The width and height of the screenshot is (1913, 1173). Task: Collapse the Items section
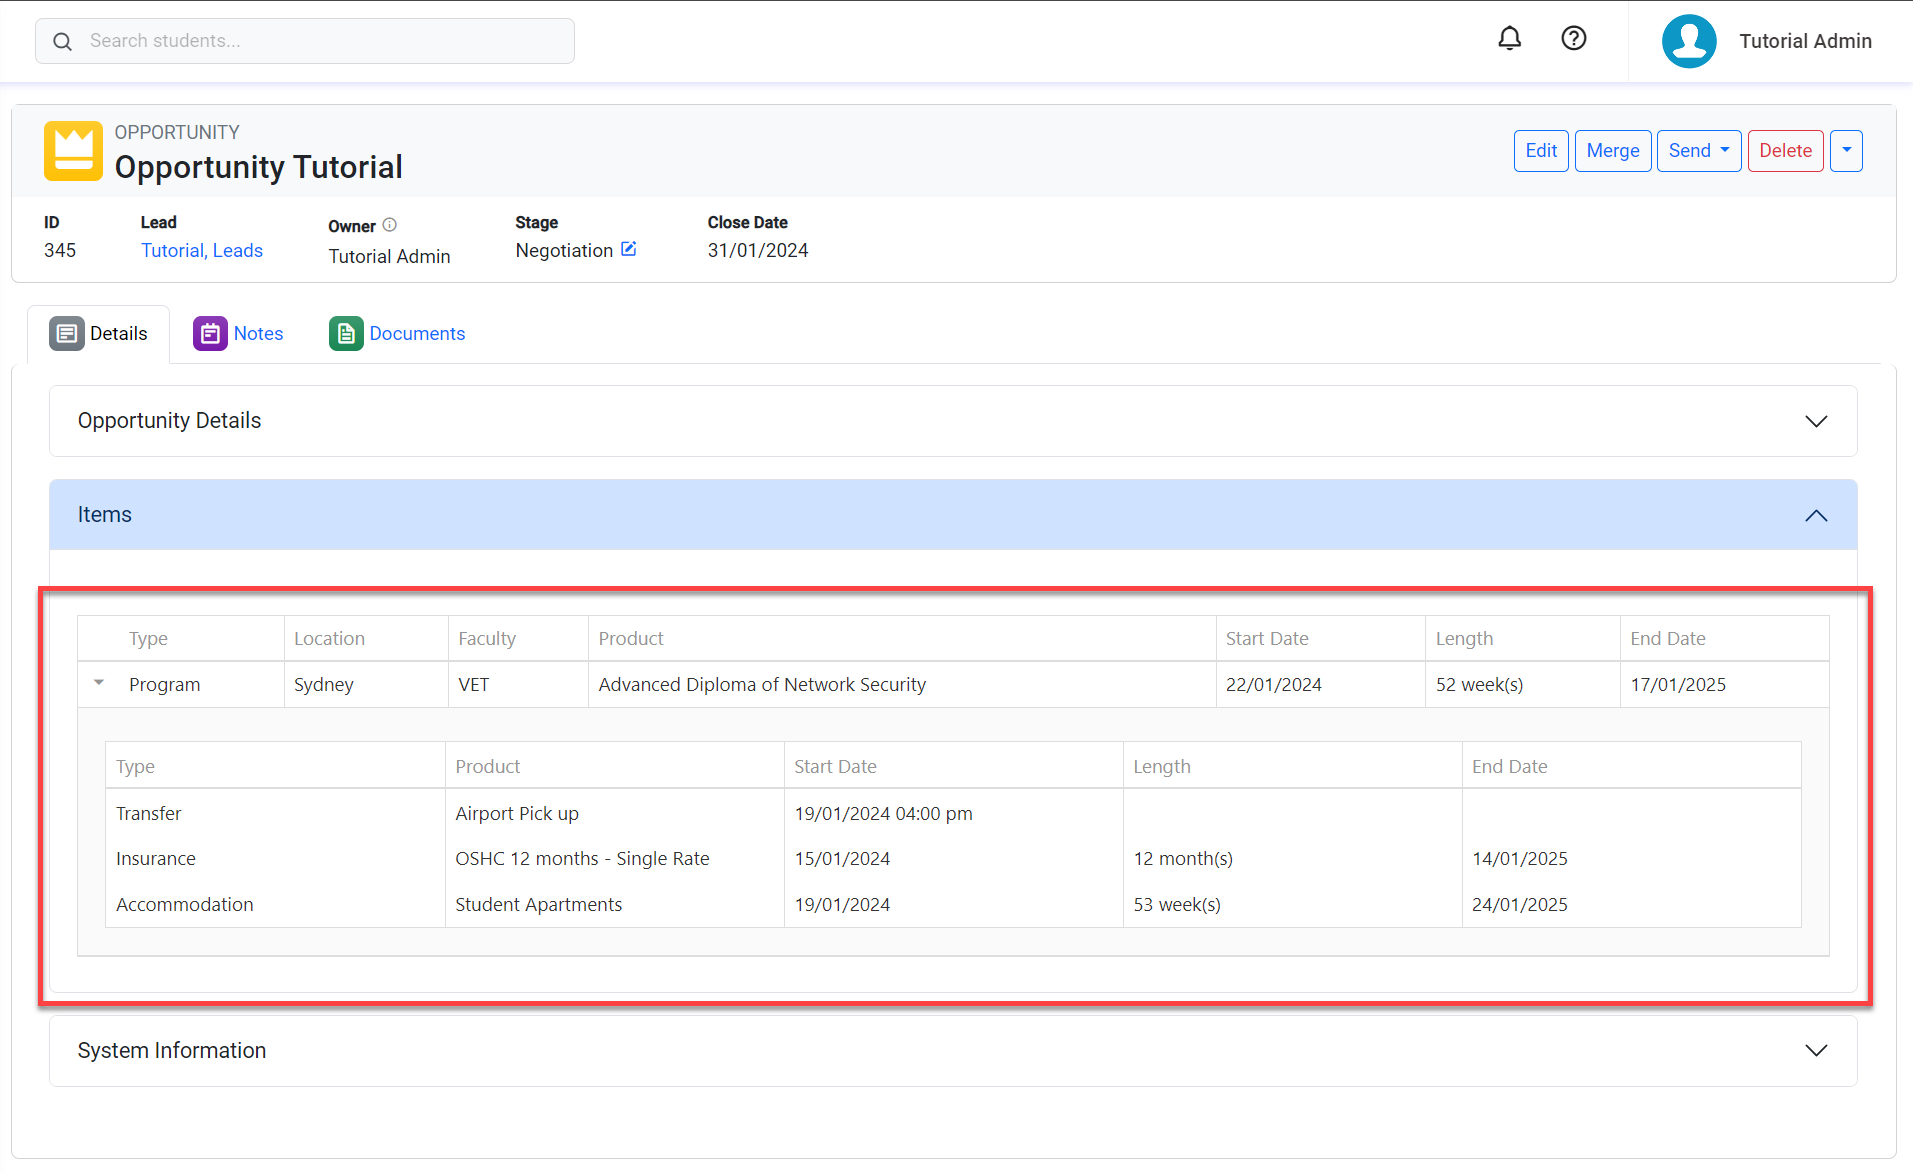coord(1816,515)
